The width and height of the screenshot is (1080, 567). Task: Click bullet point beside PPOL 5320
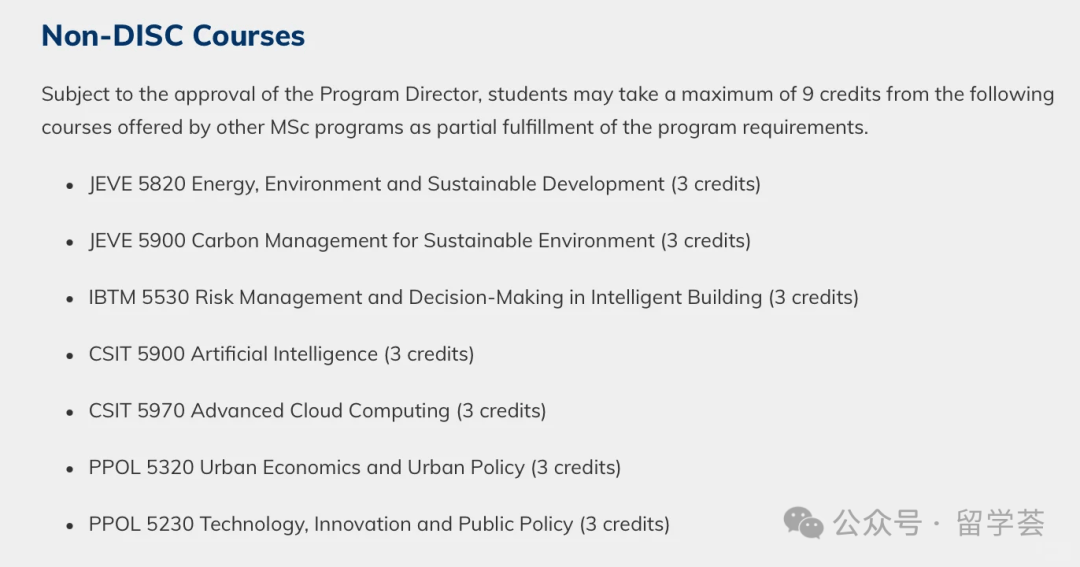click(70, 469)
